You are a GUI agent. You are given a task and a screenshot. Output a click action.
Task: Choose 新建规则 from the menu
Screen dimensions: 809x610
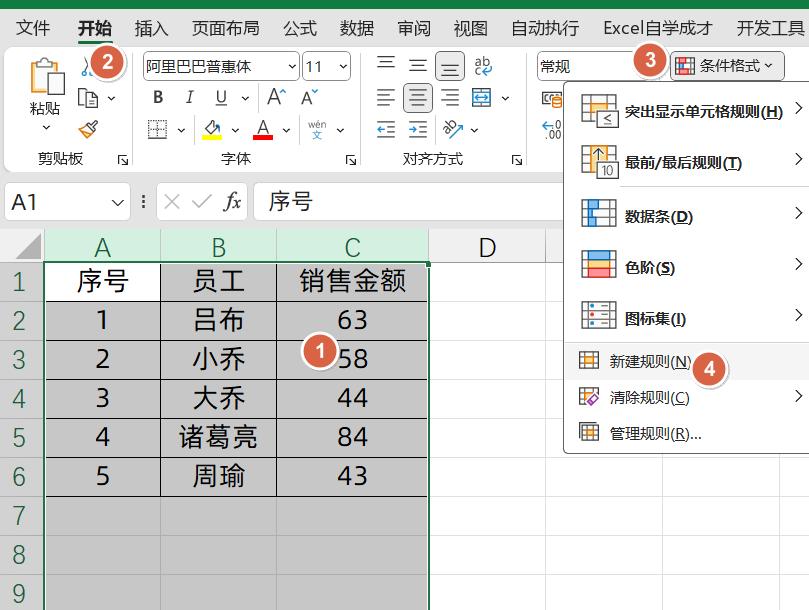point(686,361)
